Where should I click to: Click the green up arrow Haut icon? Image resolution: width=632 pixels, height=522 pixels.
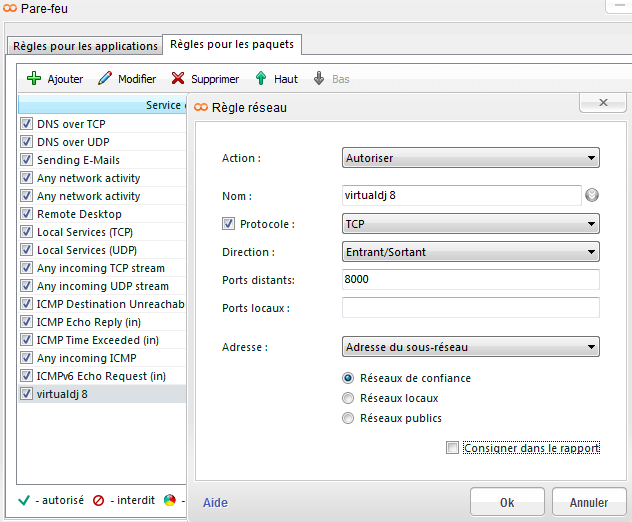(261, 78)
